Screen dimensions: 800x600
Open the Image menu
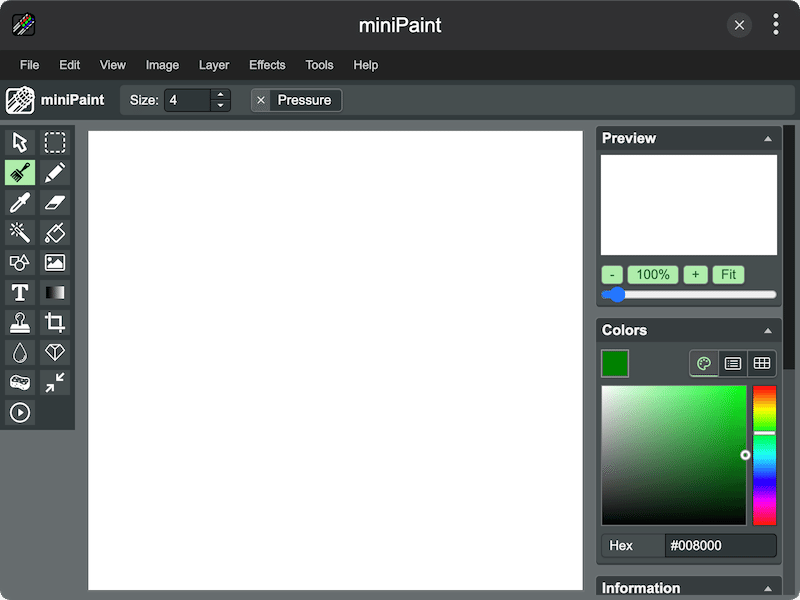(162, 65)
